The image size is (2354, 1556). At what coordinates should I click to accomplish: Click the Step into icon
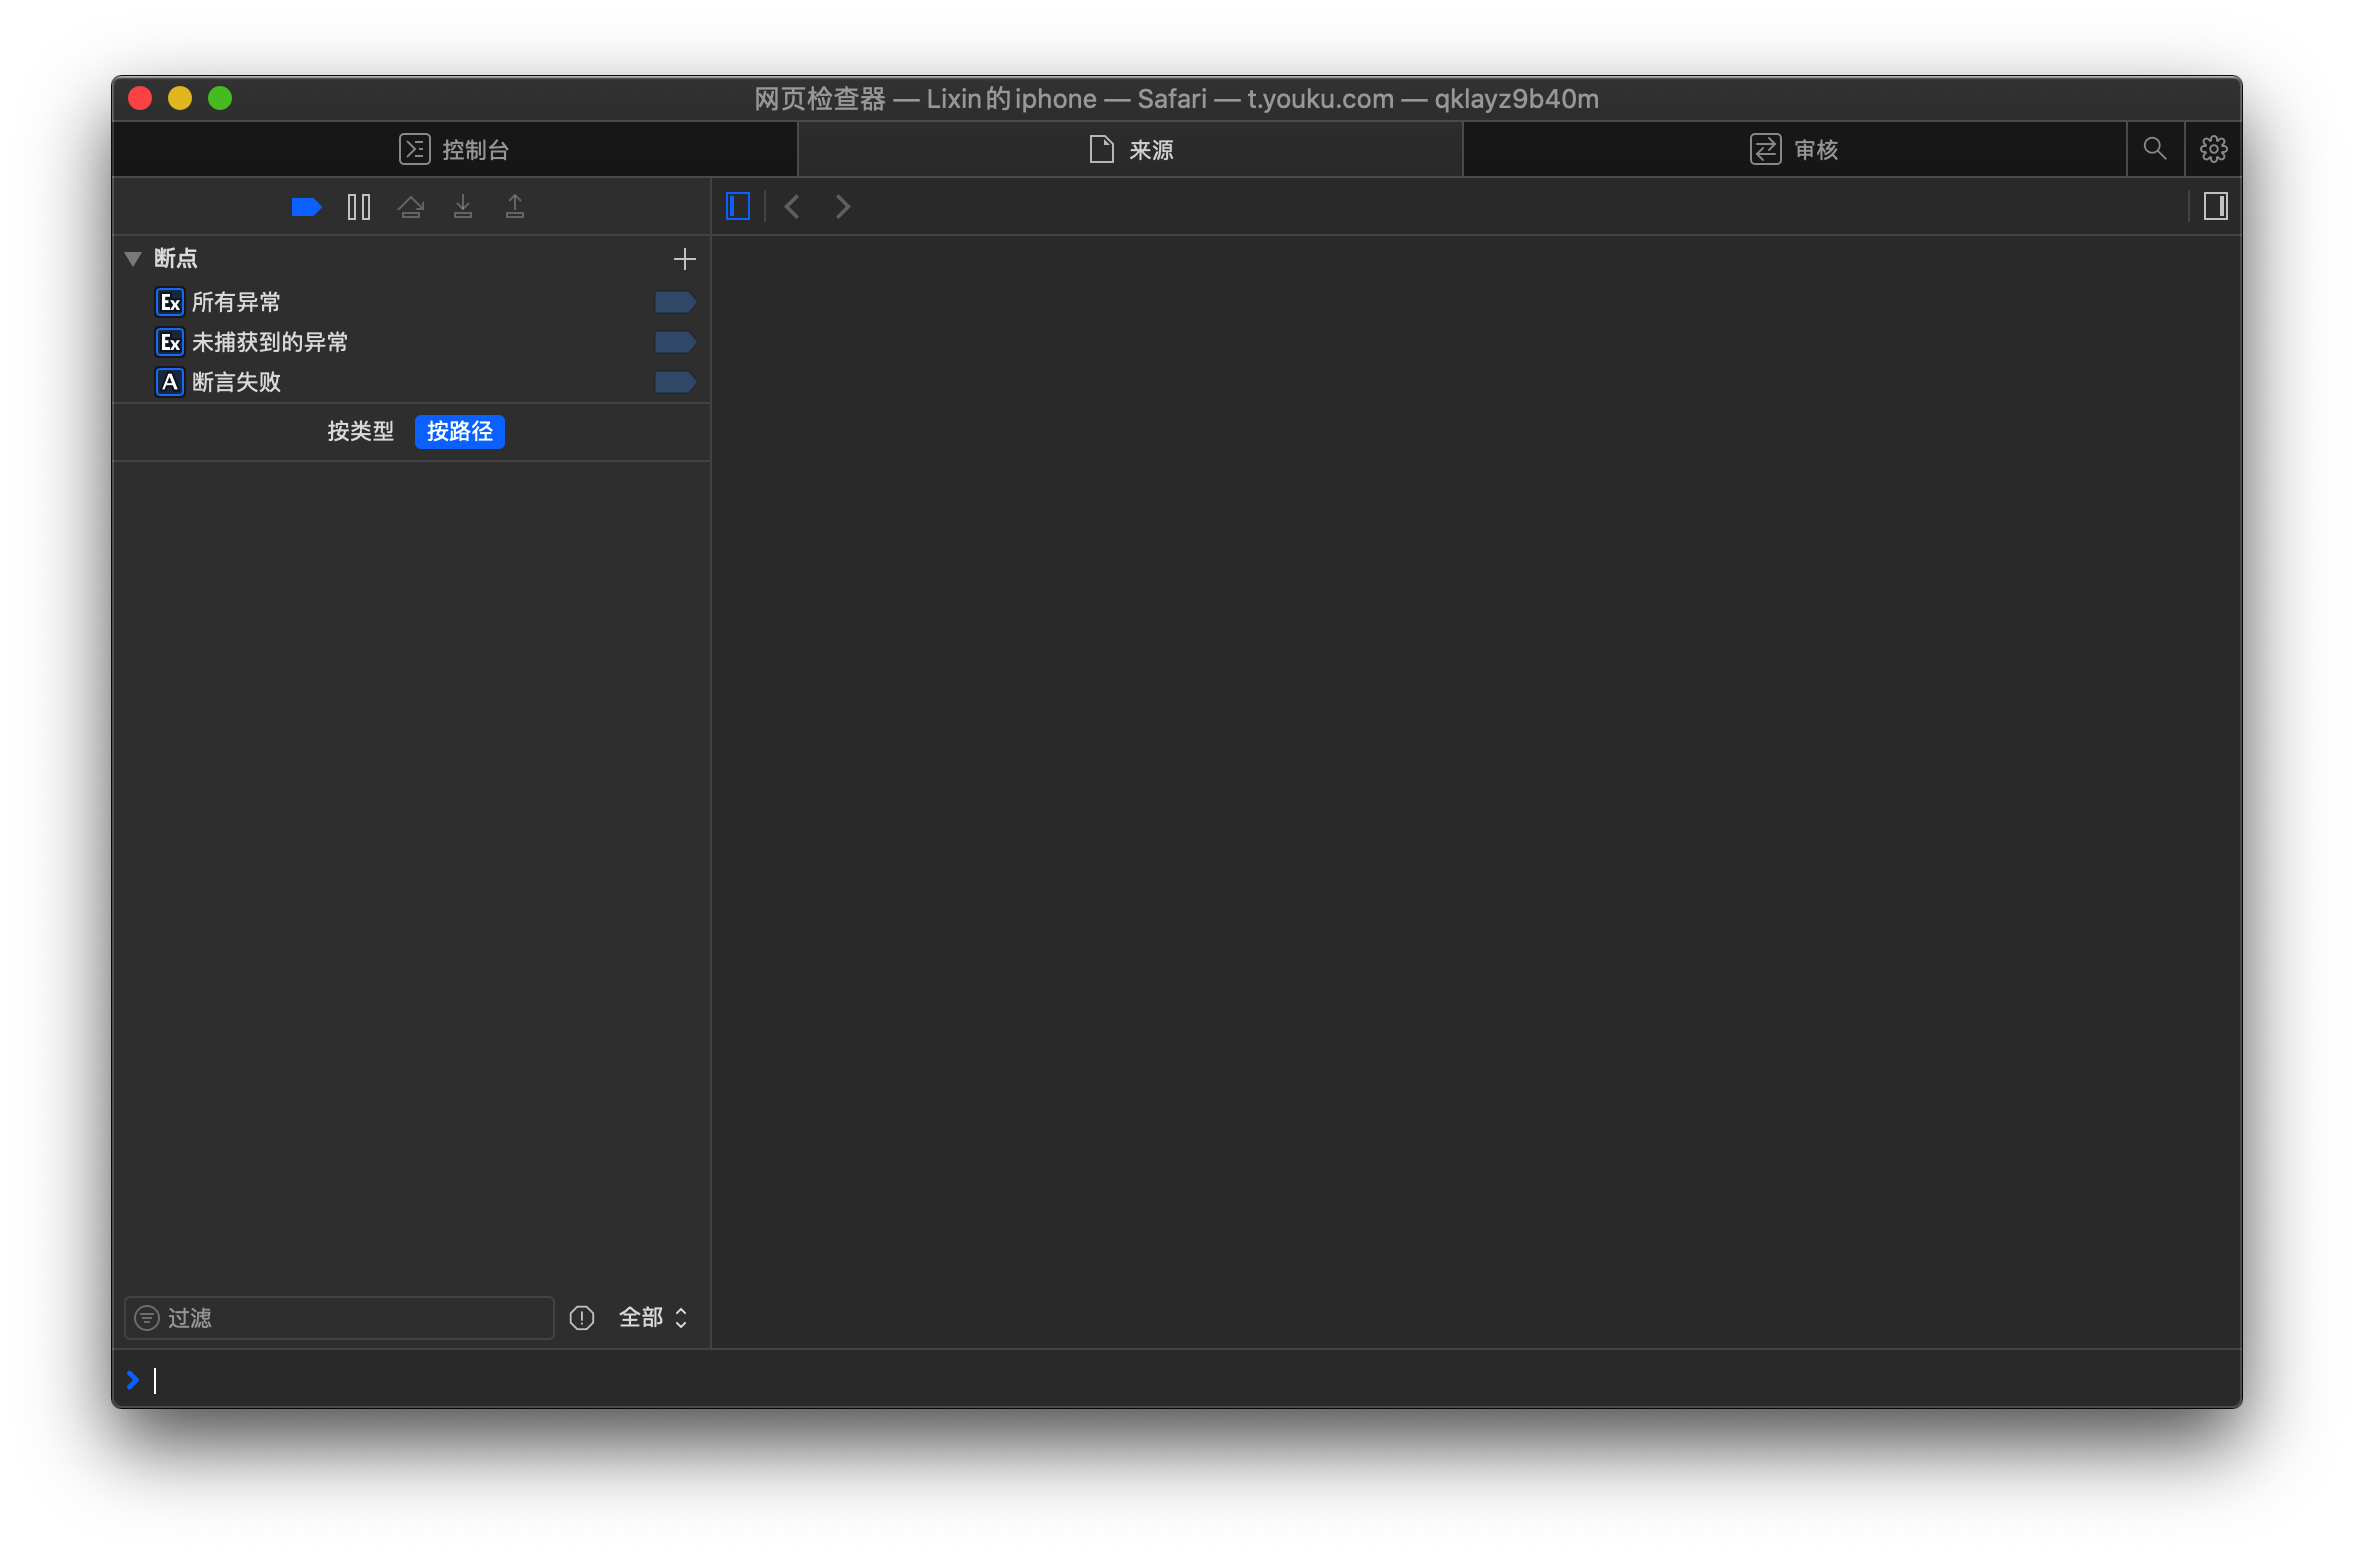[463, 207]
